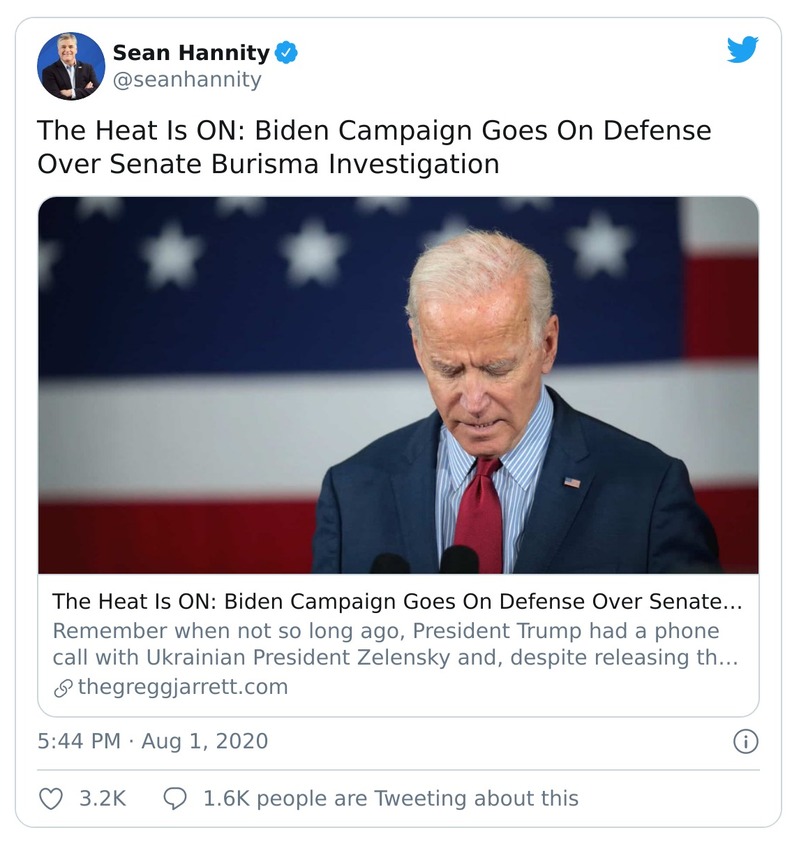Click the Aug 1, 2020 date

pyautogui.click(x=204, y=741)
